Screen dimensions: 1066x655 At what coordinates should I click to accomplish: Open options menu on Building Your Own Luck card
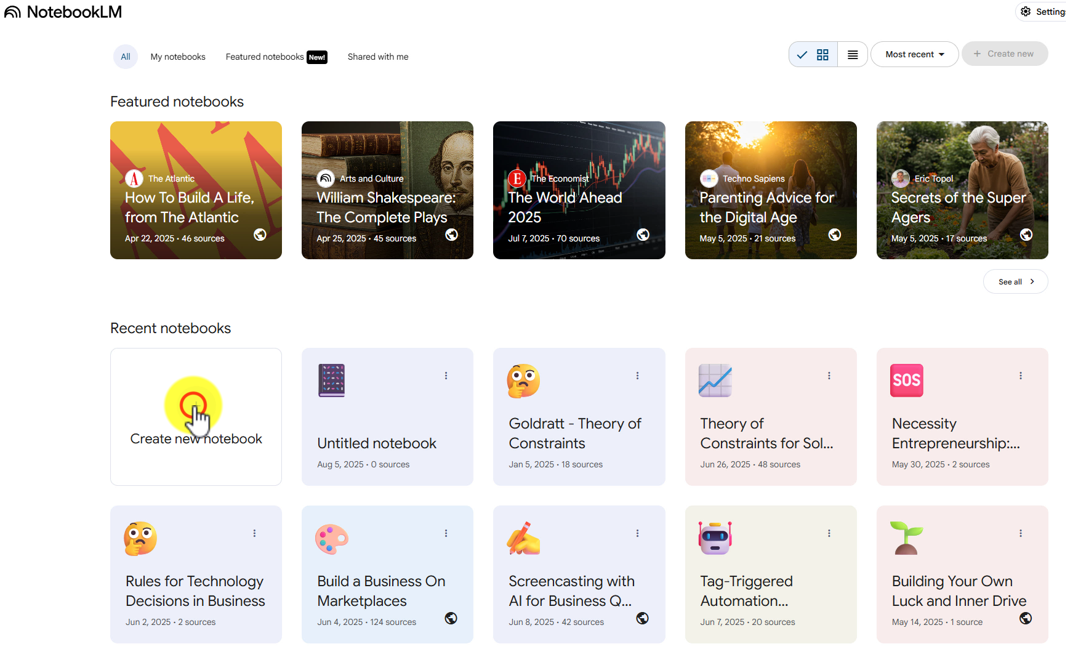[x=1020, y=533]
